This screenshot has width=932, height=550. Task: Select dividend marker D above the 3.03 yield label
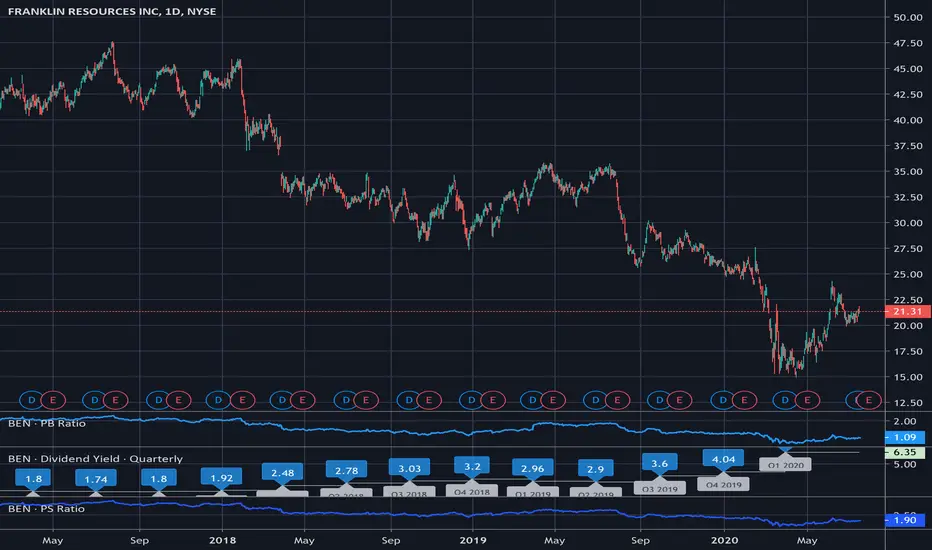click(409, 400)
